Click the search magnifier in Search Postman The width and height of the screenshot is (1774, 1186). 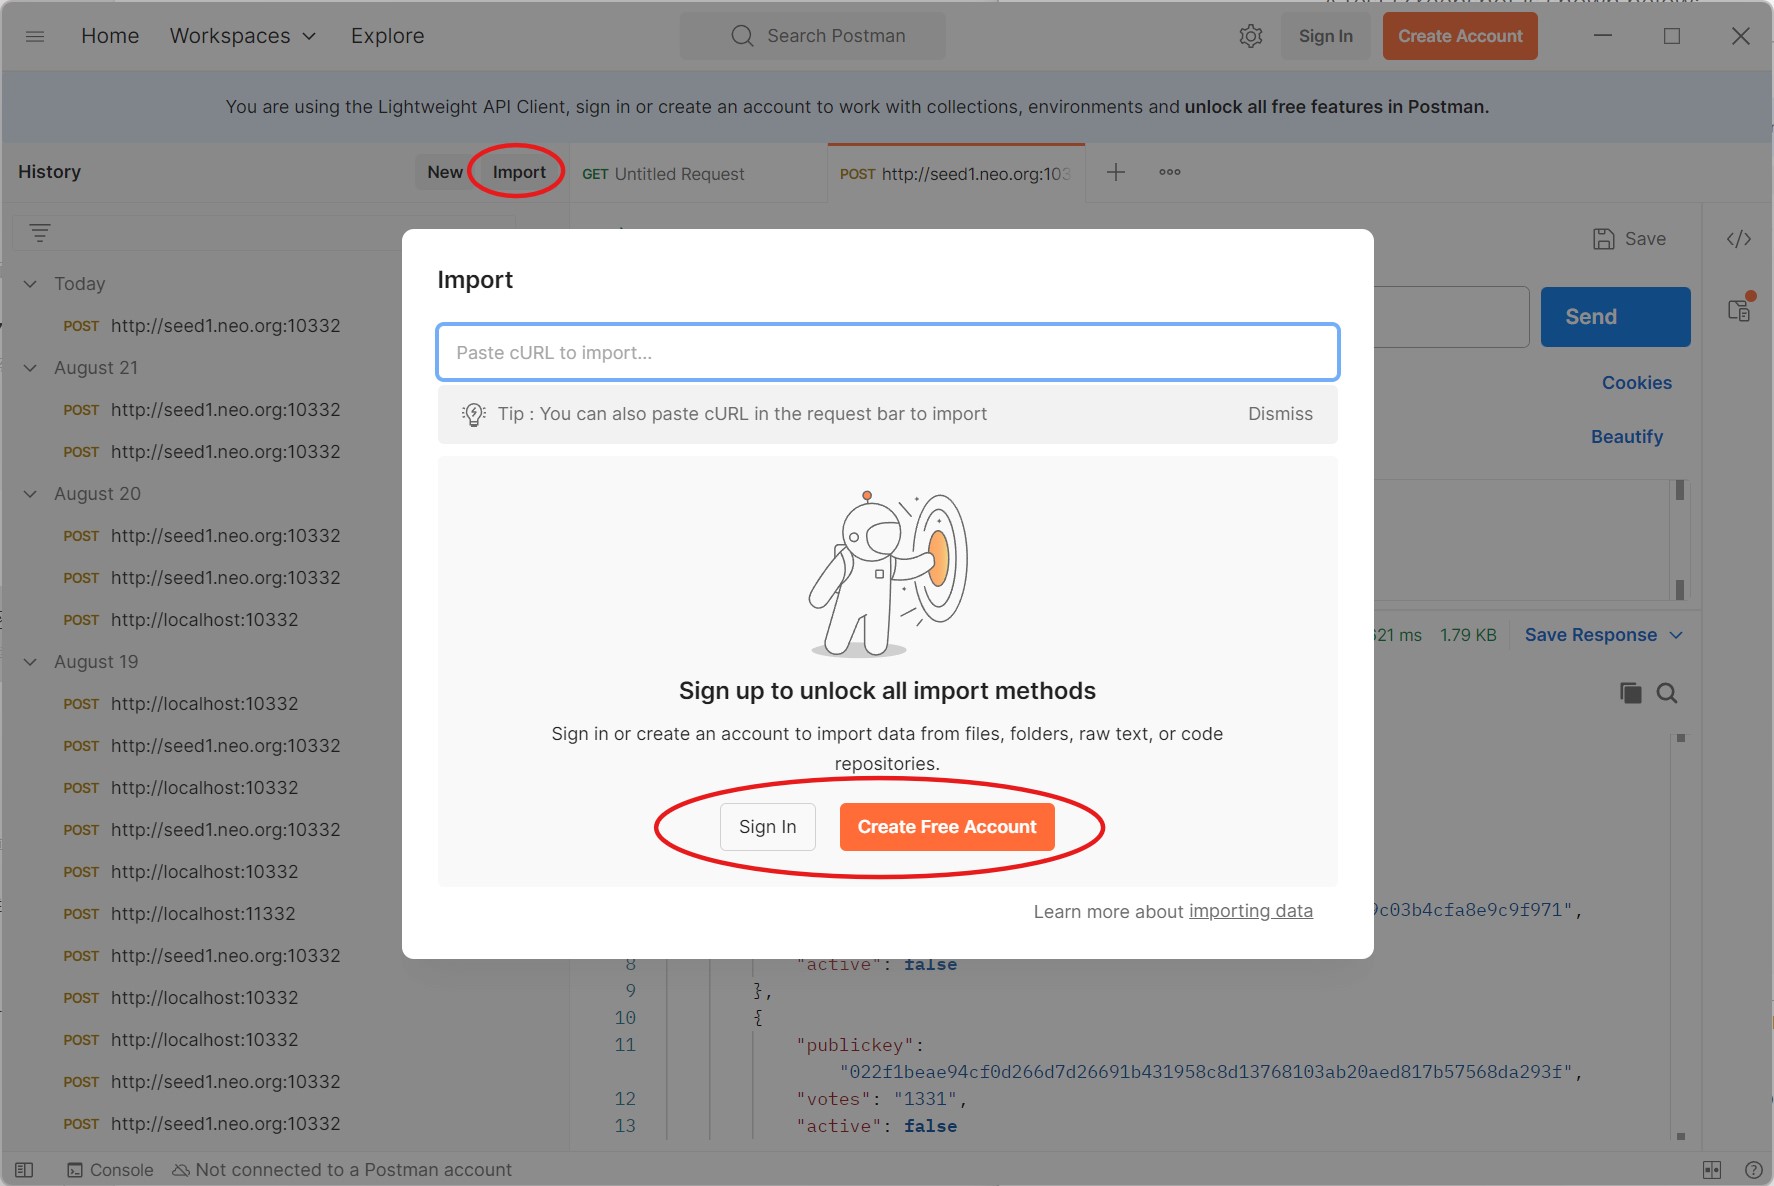tap(742, 36)
